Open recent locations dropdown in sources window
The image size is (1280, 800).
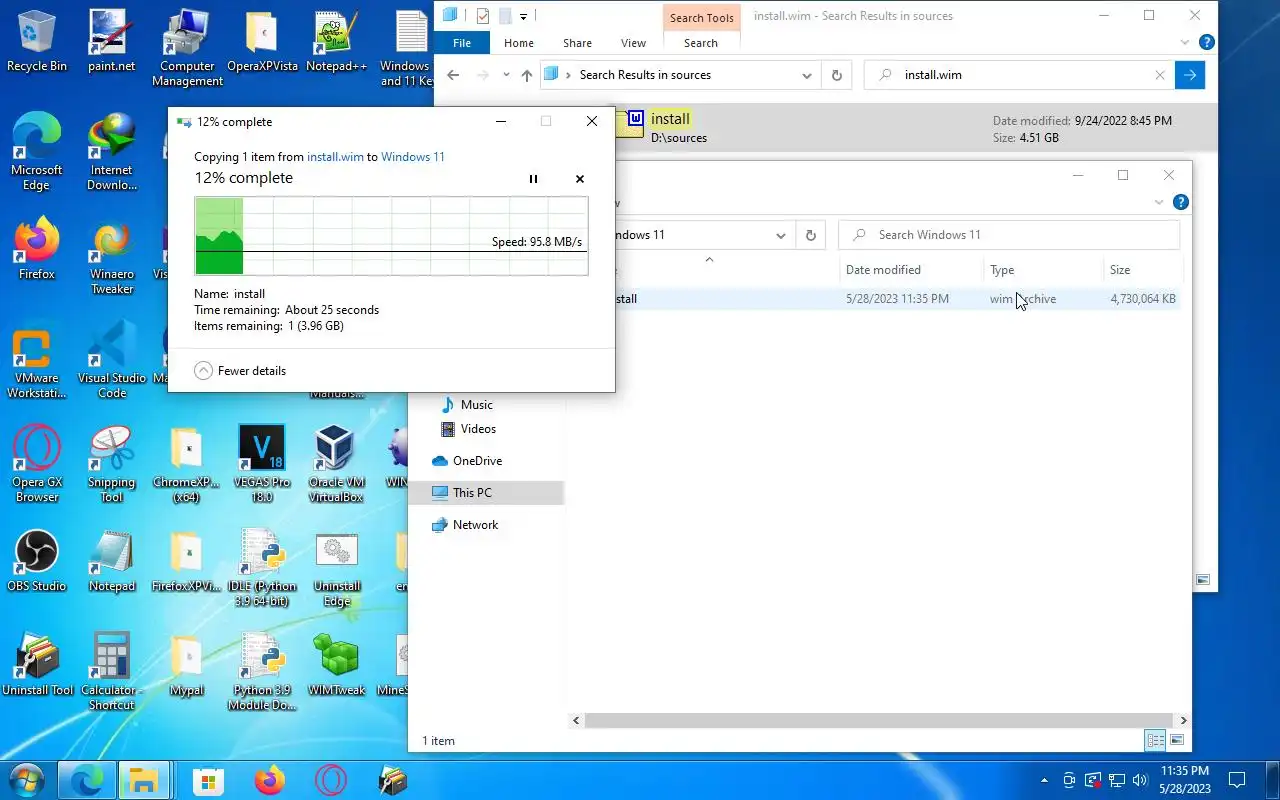coord(506,75)
